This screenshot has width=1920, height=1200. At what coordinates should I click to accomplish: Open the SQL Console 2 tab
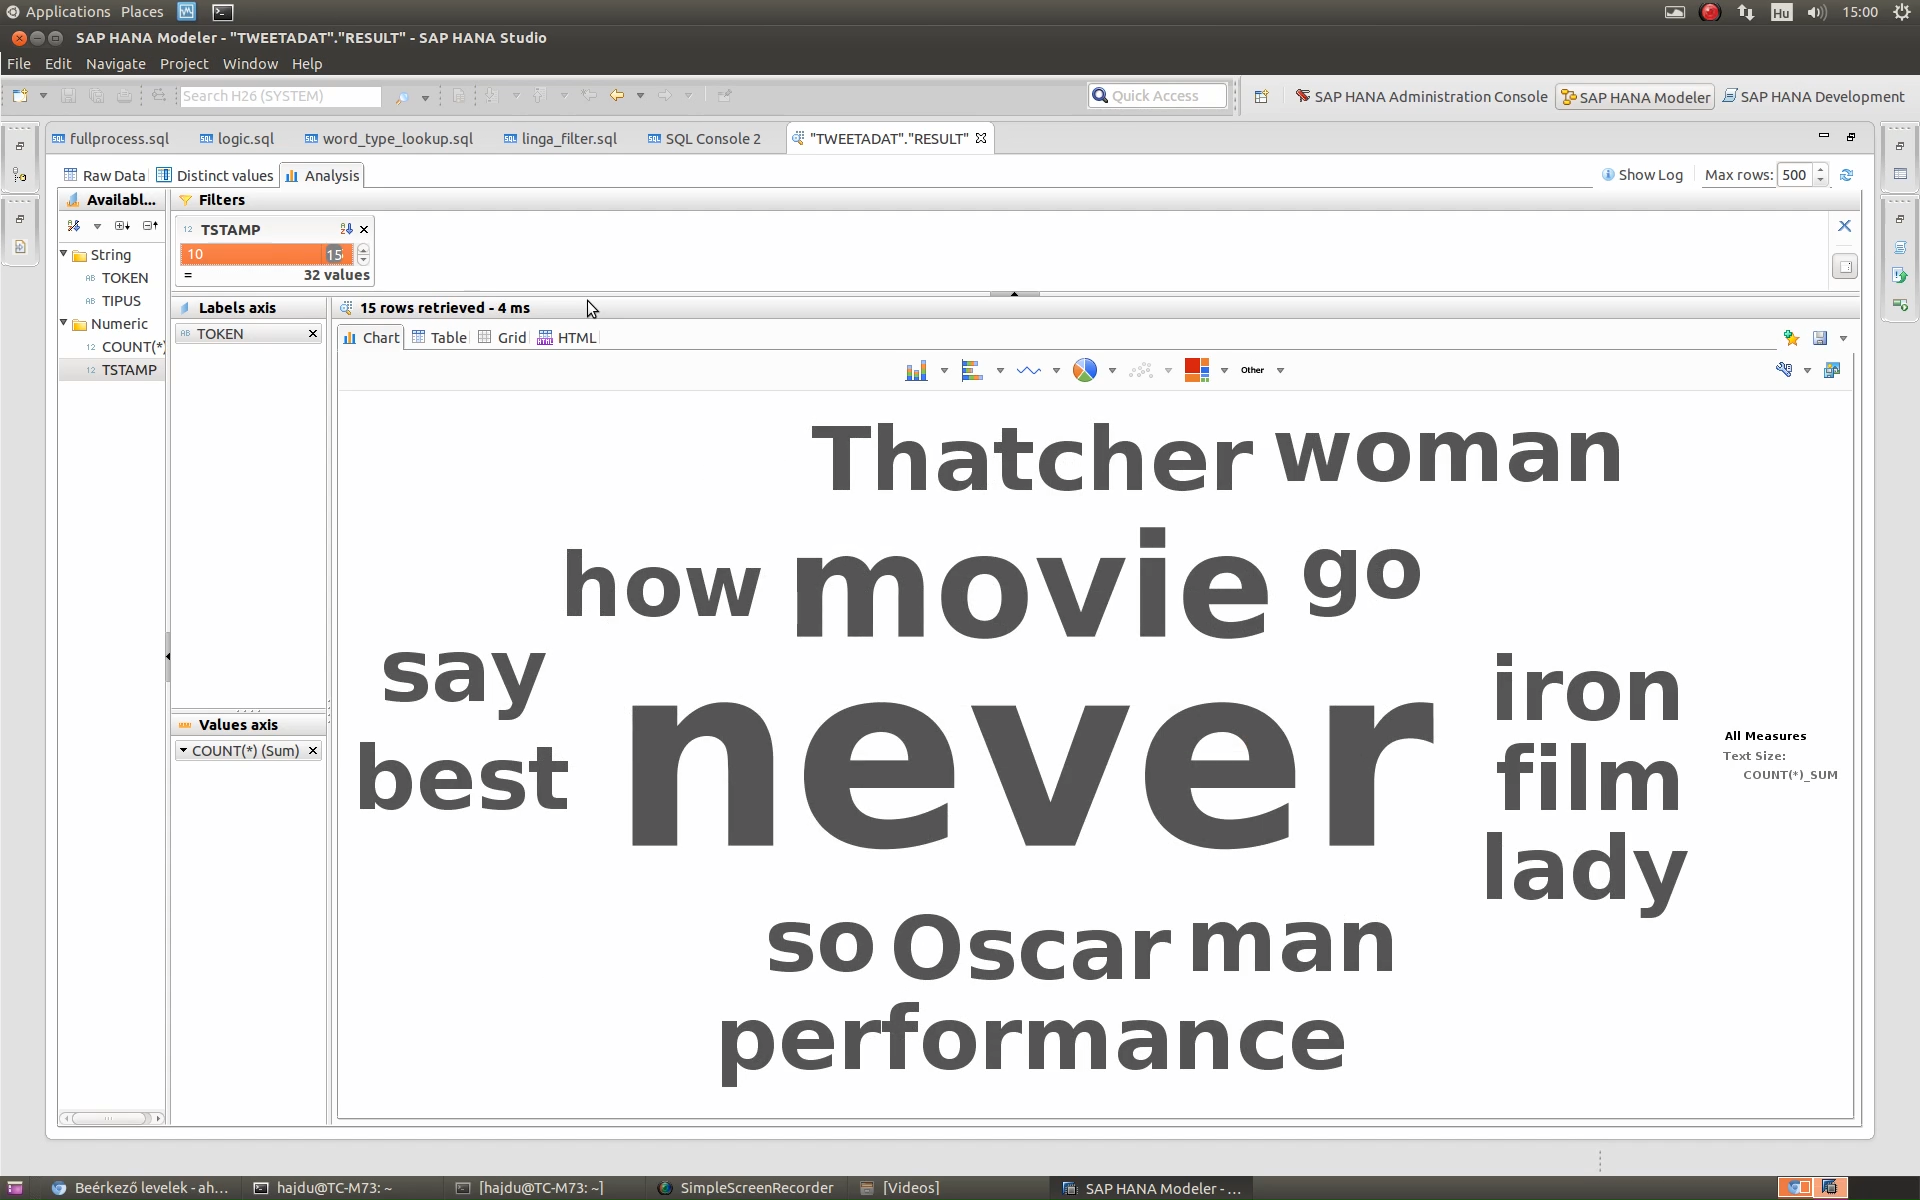[x=704, y=139]
